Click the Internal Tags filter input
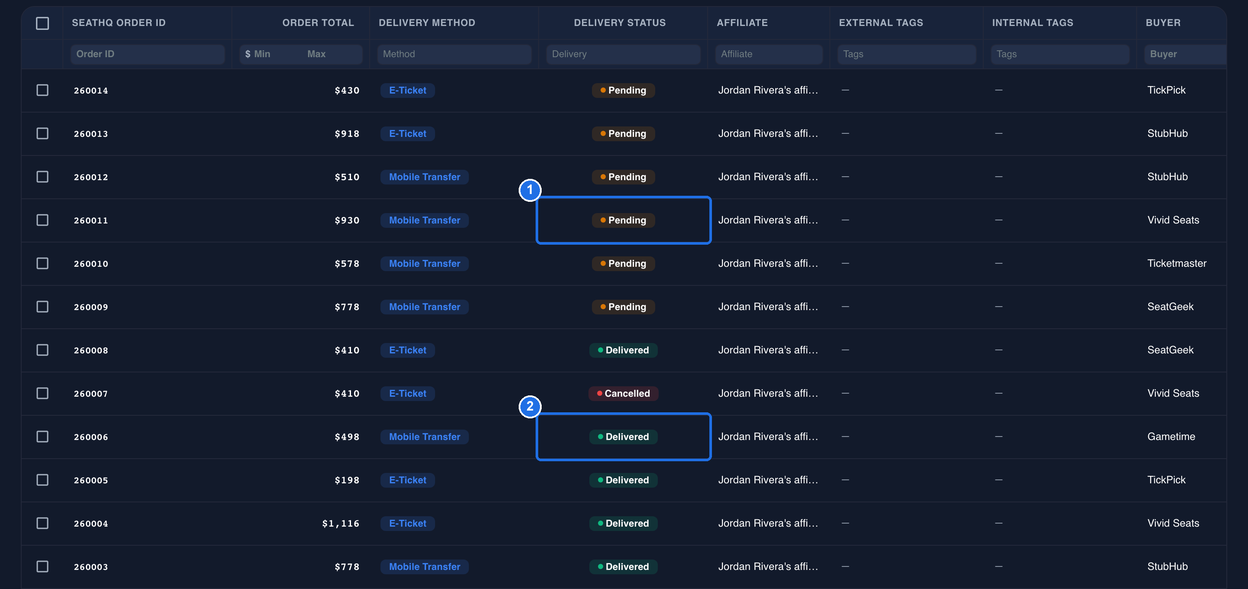 click(x=1060, y=54)
